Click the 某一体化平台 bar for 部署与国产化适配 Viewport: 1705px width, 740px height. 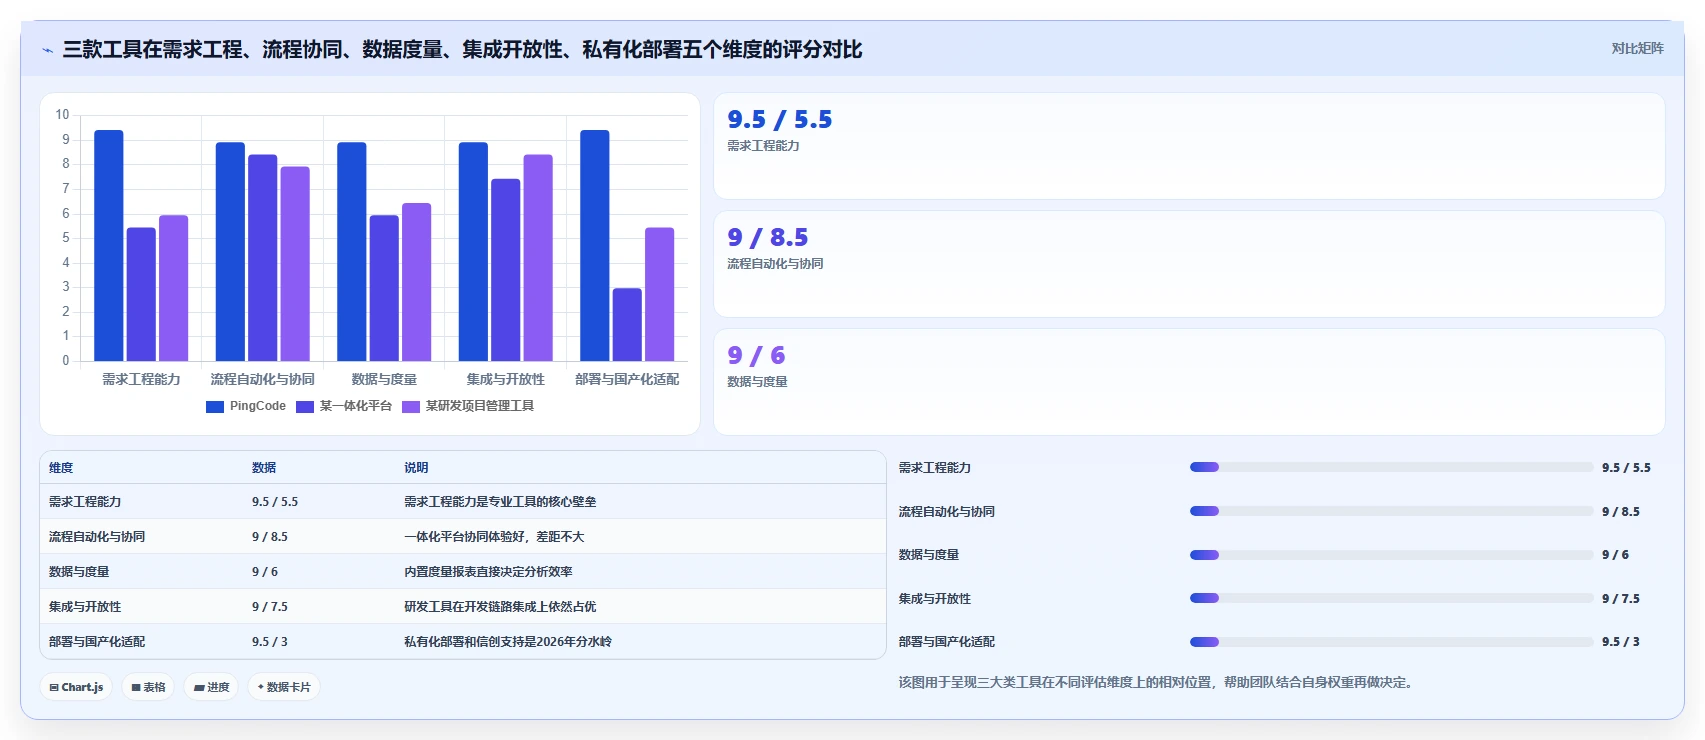[627, 325]
